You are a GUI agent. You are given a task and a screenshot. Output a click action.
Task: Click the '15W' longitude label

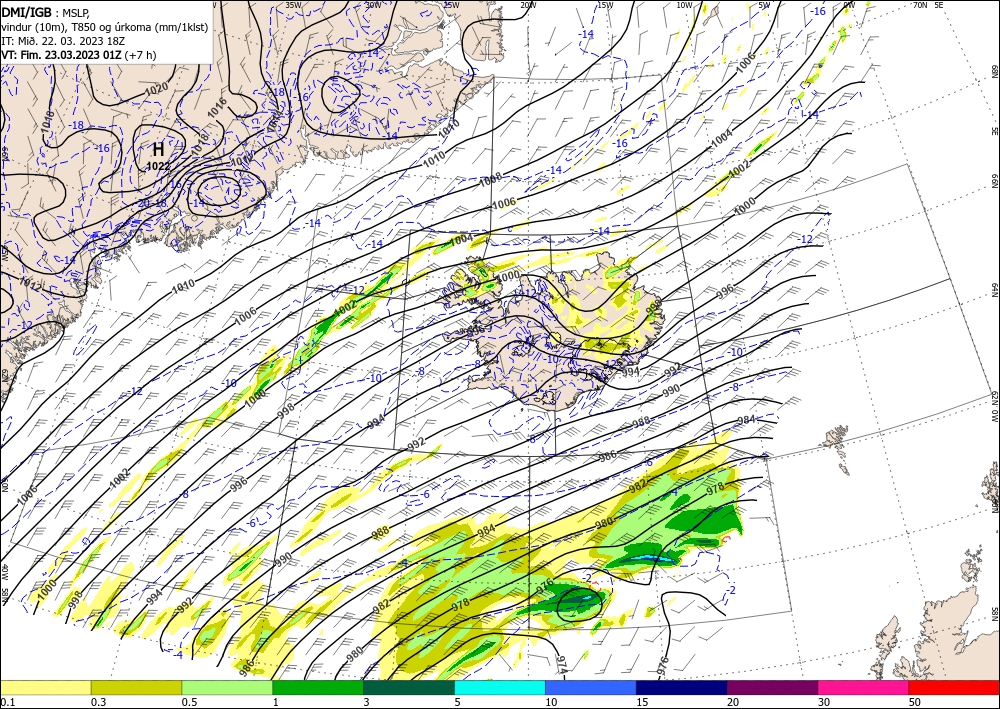606,4
